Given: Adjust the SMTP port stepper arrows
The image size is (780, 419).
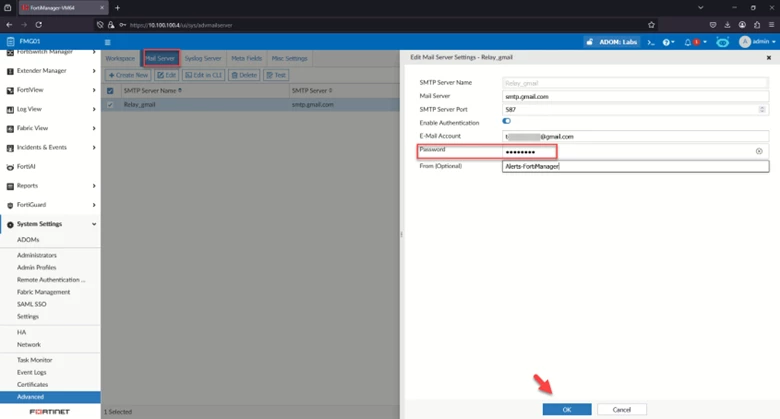Looking at the screenshot, I should click(x=762, y=109).
